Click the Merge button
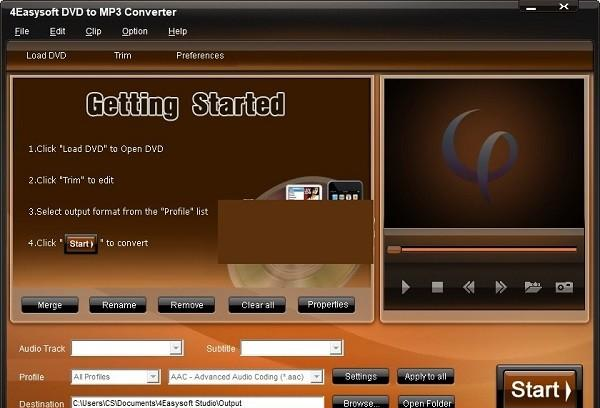This screenshot has width=600, height=408. click(50, 305)
